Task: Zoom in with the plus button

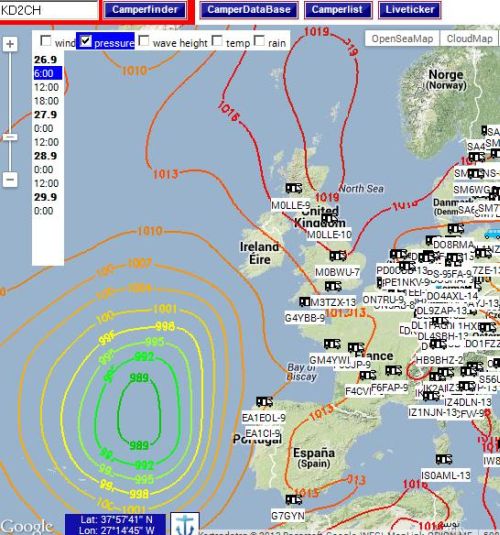Action: 10,44
